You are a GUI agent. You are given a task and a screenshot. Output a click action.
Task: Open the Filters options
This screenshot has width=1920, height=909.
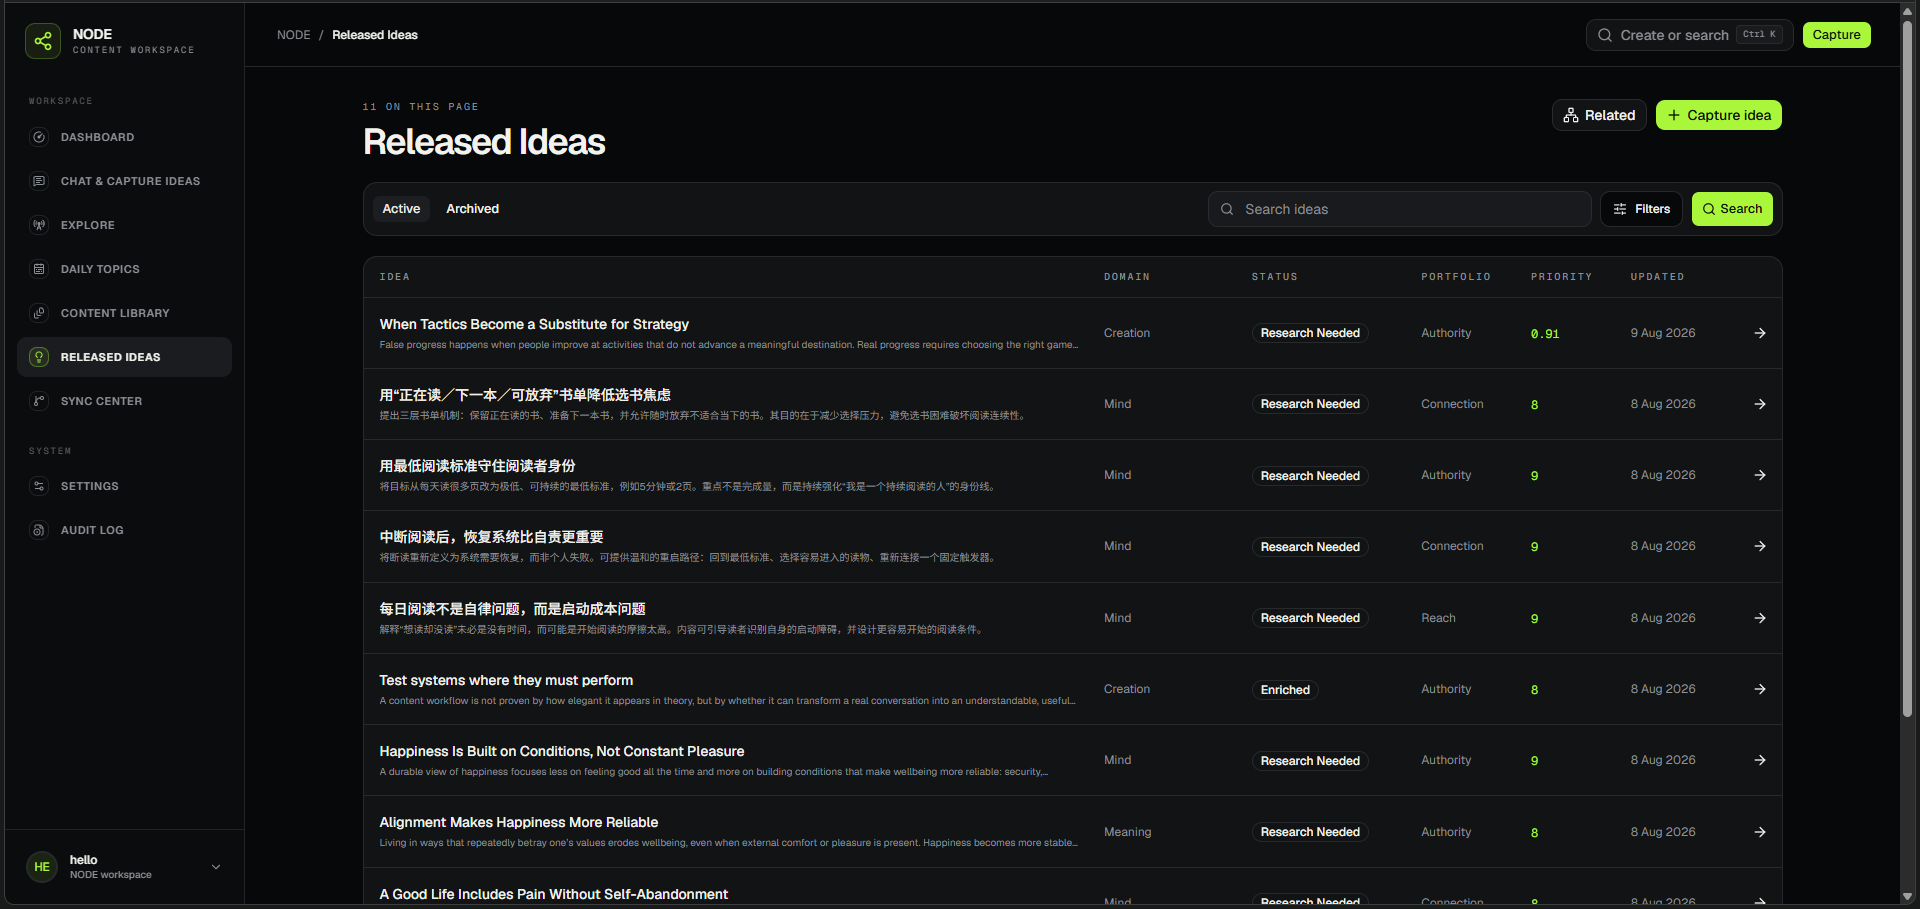[1641, 209]
